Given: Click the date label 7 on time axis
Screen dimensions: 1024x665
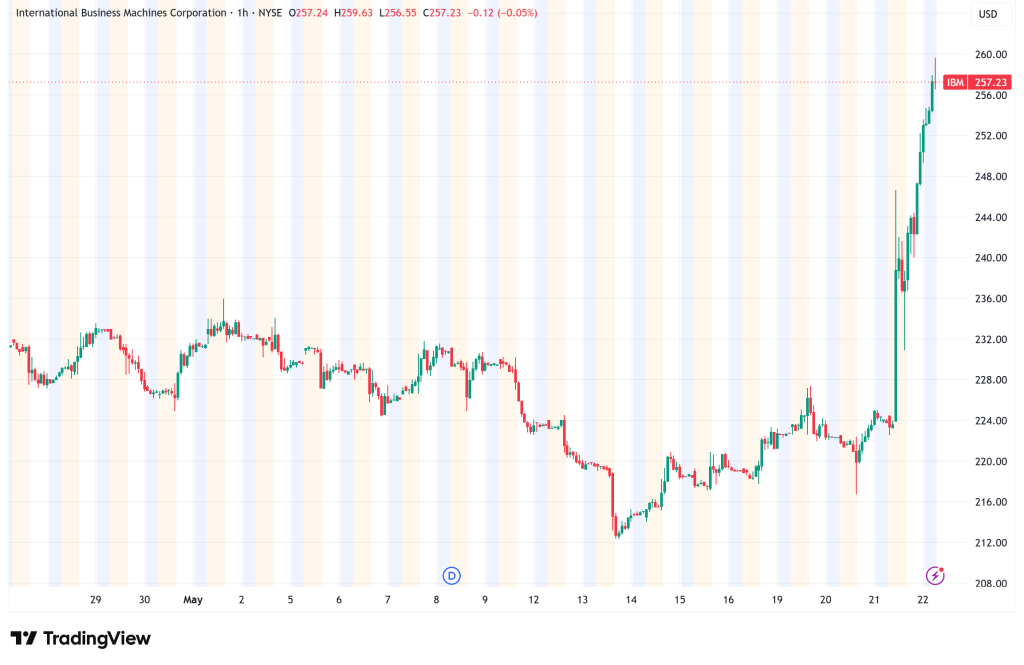Looking at the screenshot, I should point(388,600).
